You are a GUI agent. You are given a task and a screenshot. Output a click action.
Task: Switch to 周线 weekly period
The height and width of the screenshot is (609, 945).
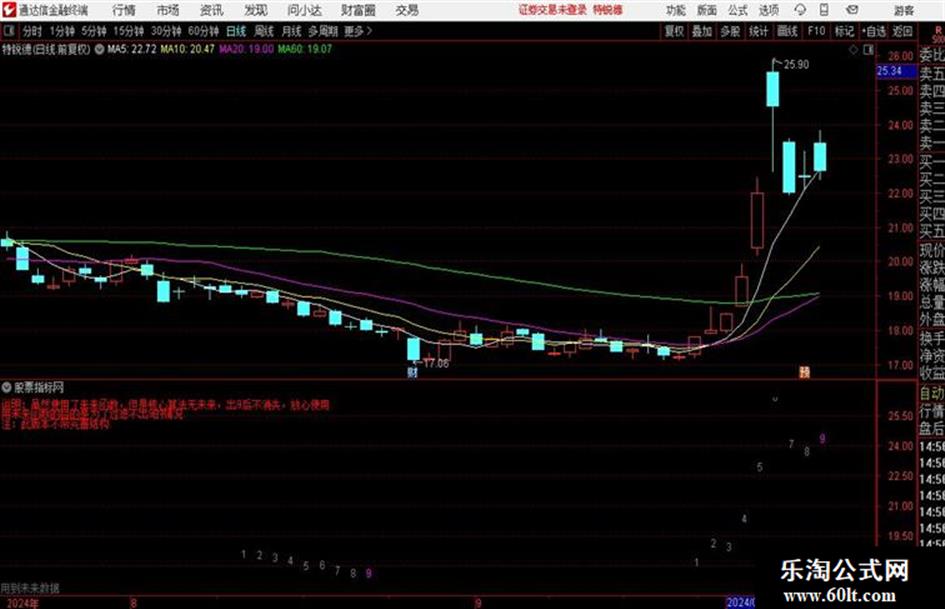(264, 31)
